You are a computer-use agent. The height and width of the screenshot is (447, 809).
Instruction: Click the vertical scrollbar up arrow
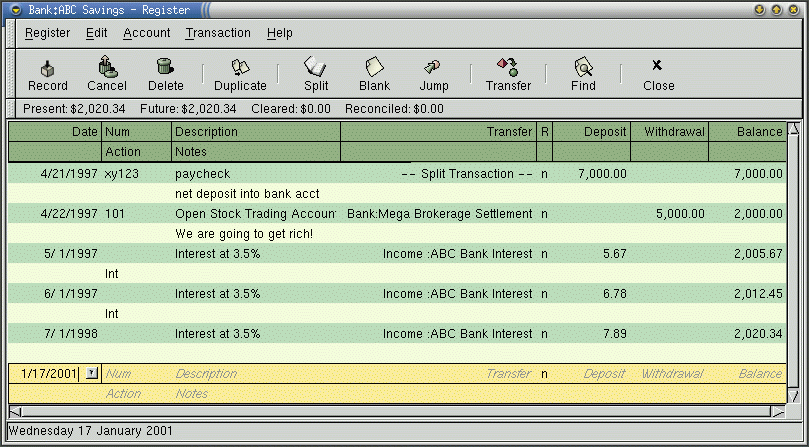(x=794, y=130)
